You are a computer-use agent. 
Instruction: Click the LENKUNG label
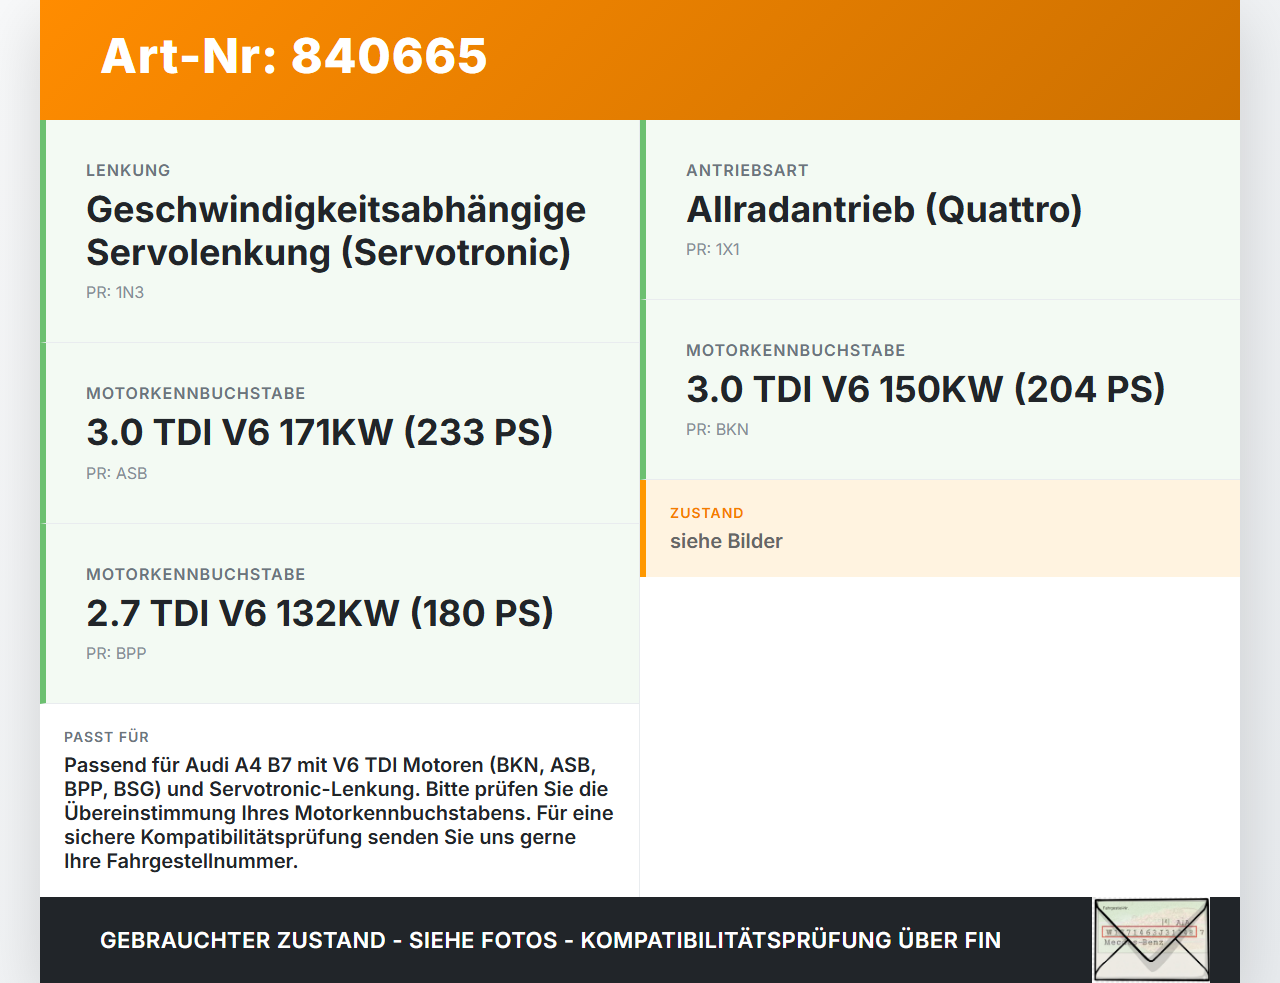pos(128,170)
